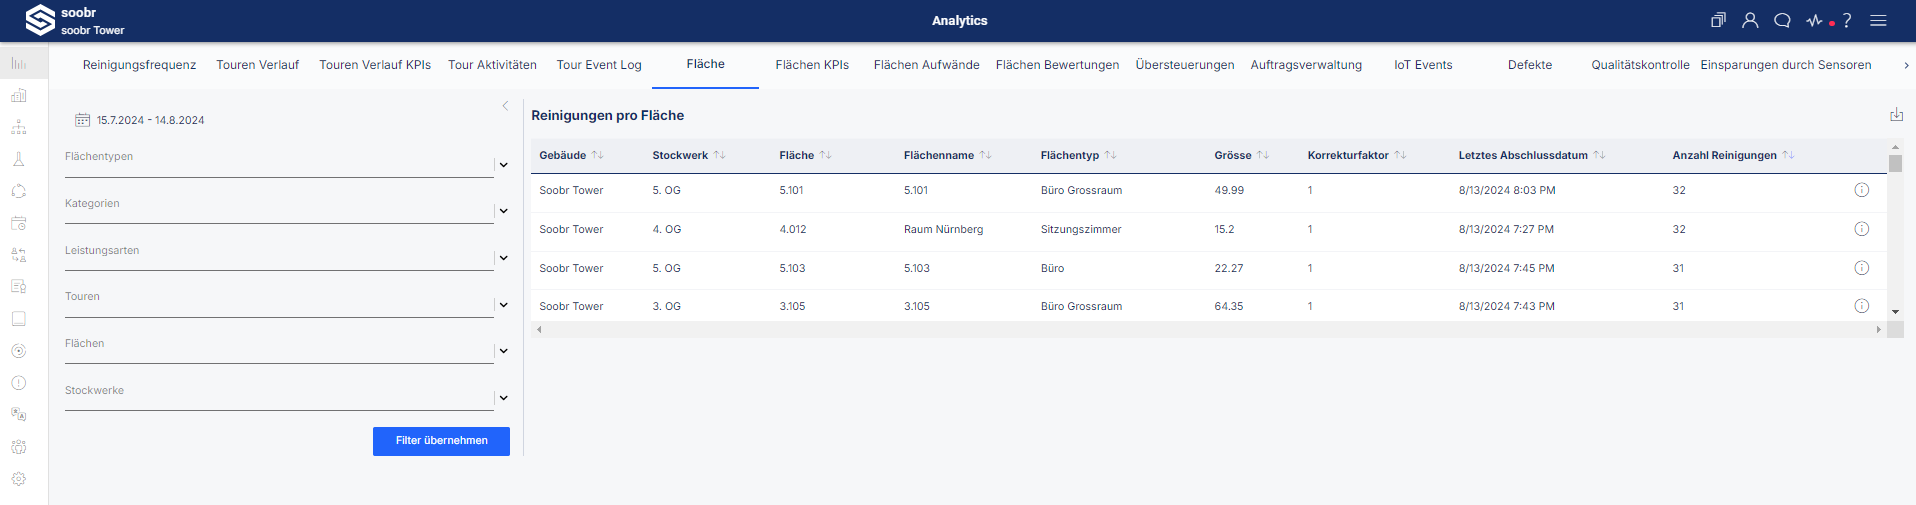Sort table by Stockwerk column

coord(688,155)
